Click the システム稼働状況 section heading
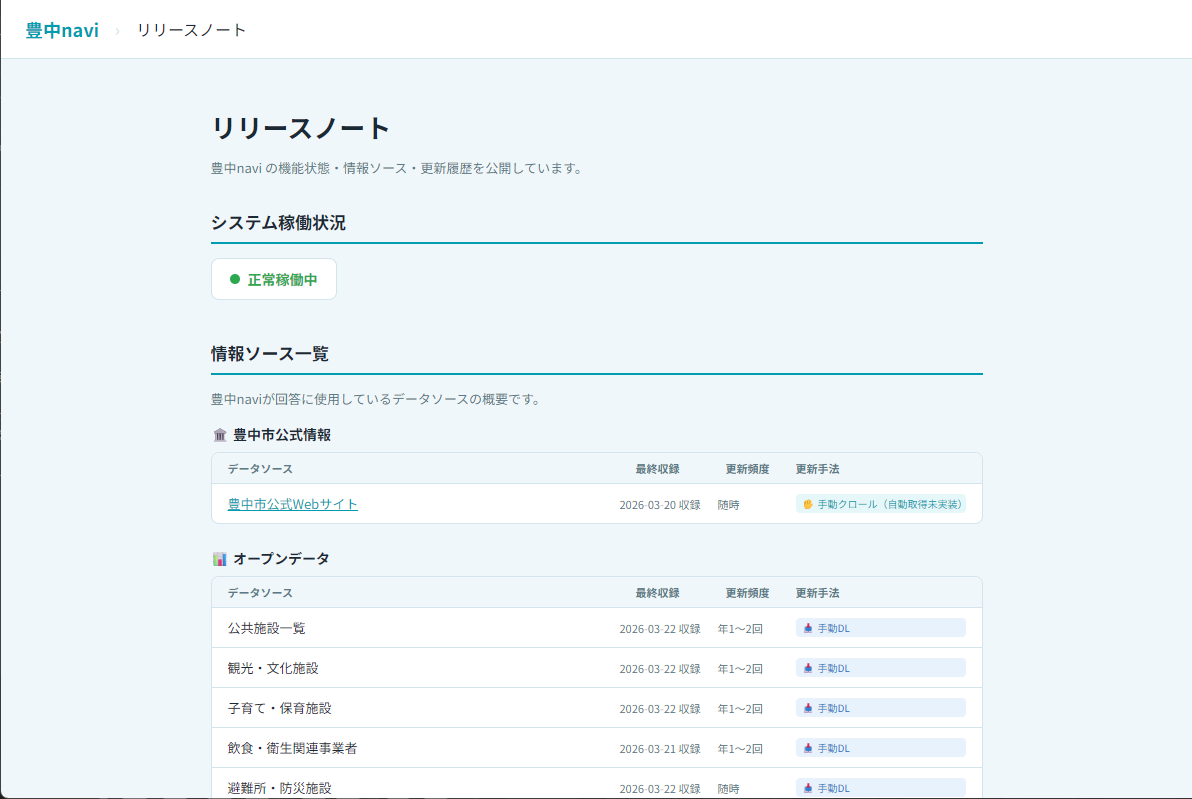1192x799 pixels. click(x=278, y=223)
